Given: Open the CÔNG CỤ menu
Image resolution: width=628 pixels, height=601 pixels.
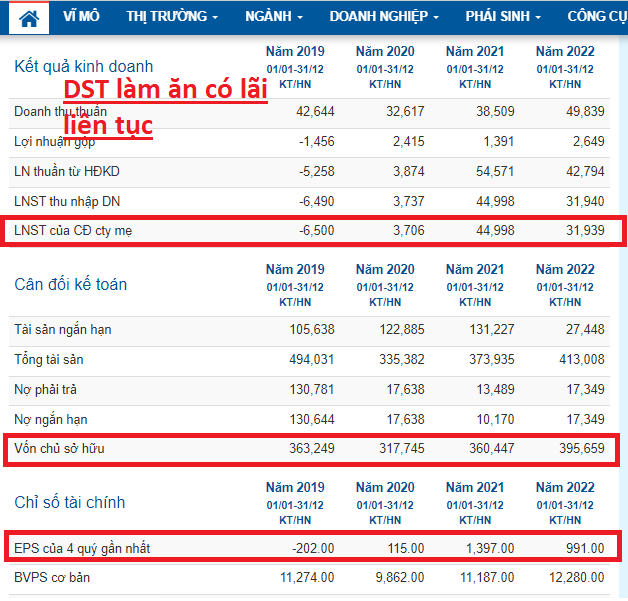Looking at the screenshot, I should 597,16.
